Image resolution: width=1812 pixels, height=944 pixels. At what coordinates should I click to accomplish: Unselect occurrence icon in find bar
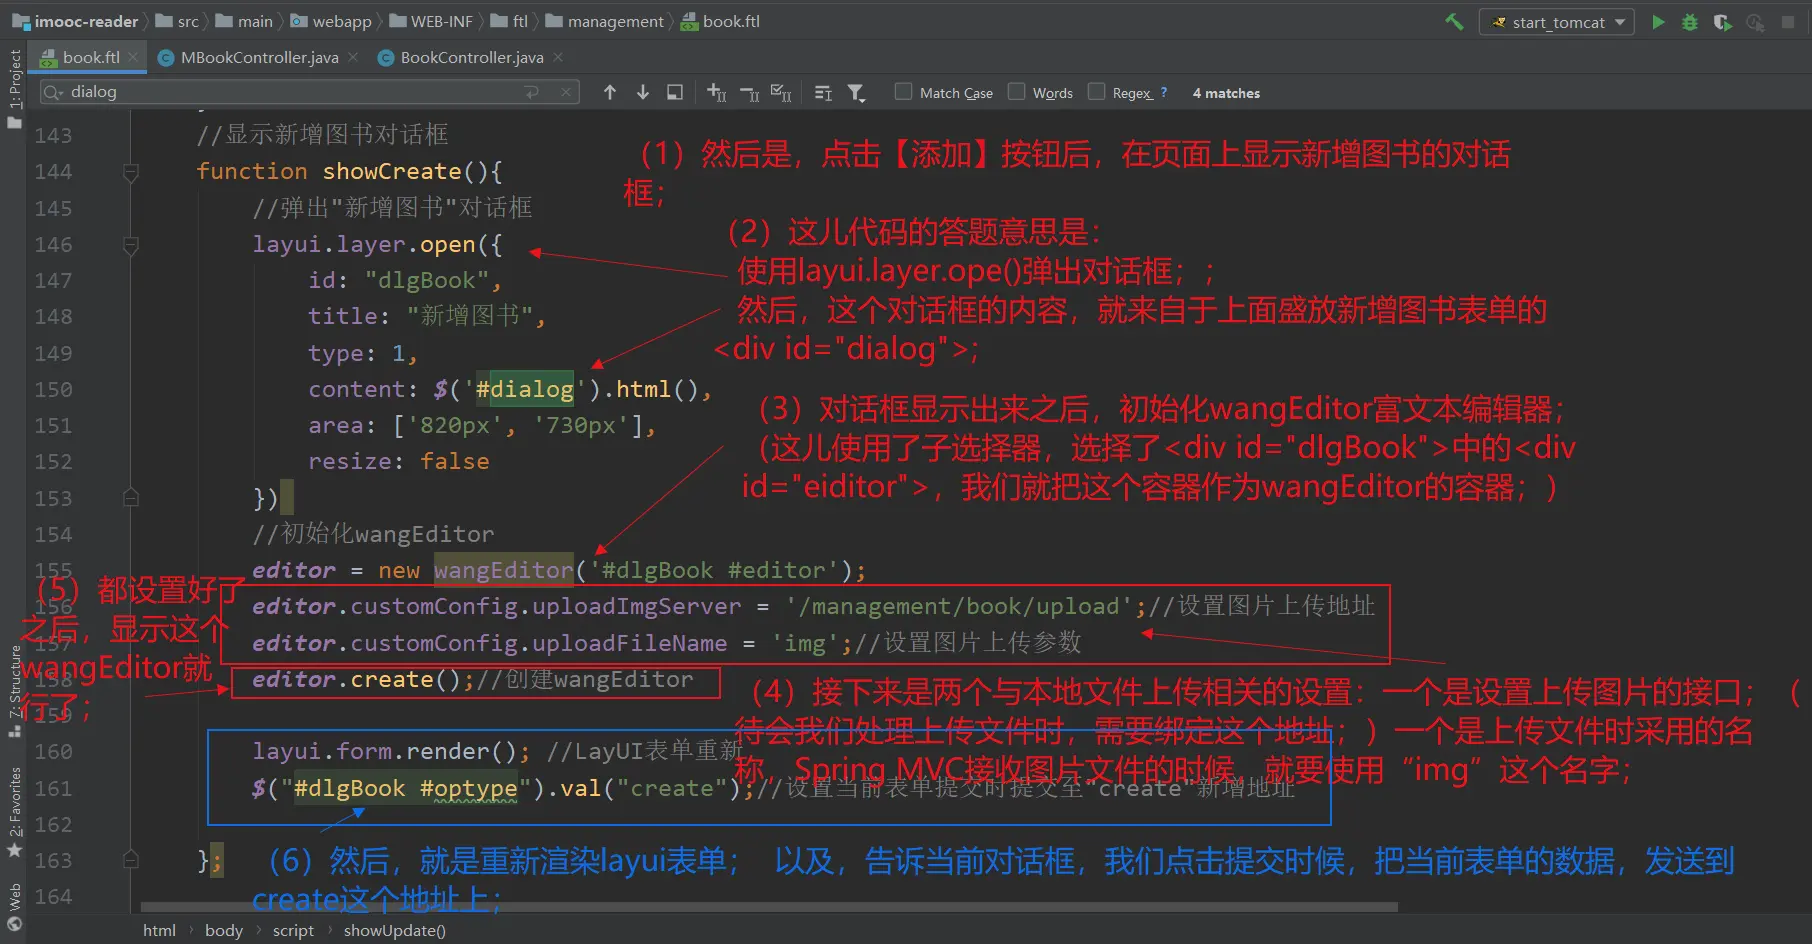750,93
